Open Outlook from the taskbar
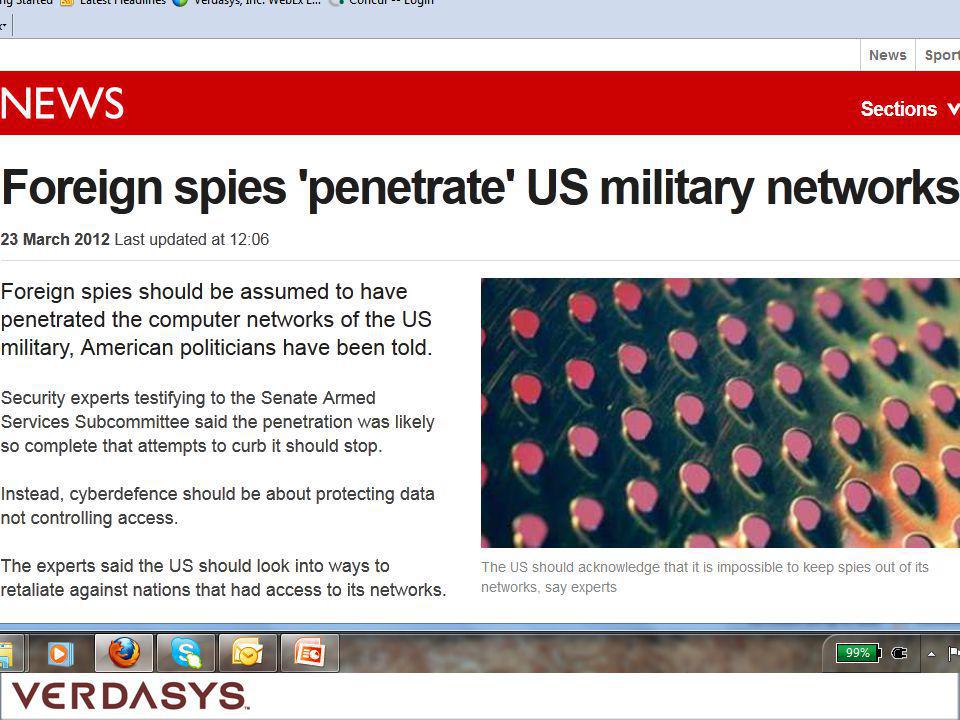 pyautogui.click(x=247, y=653)
